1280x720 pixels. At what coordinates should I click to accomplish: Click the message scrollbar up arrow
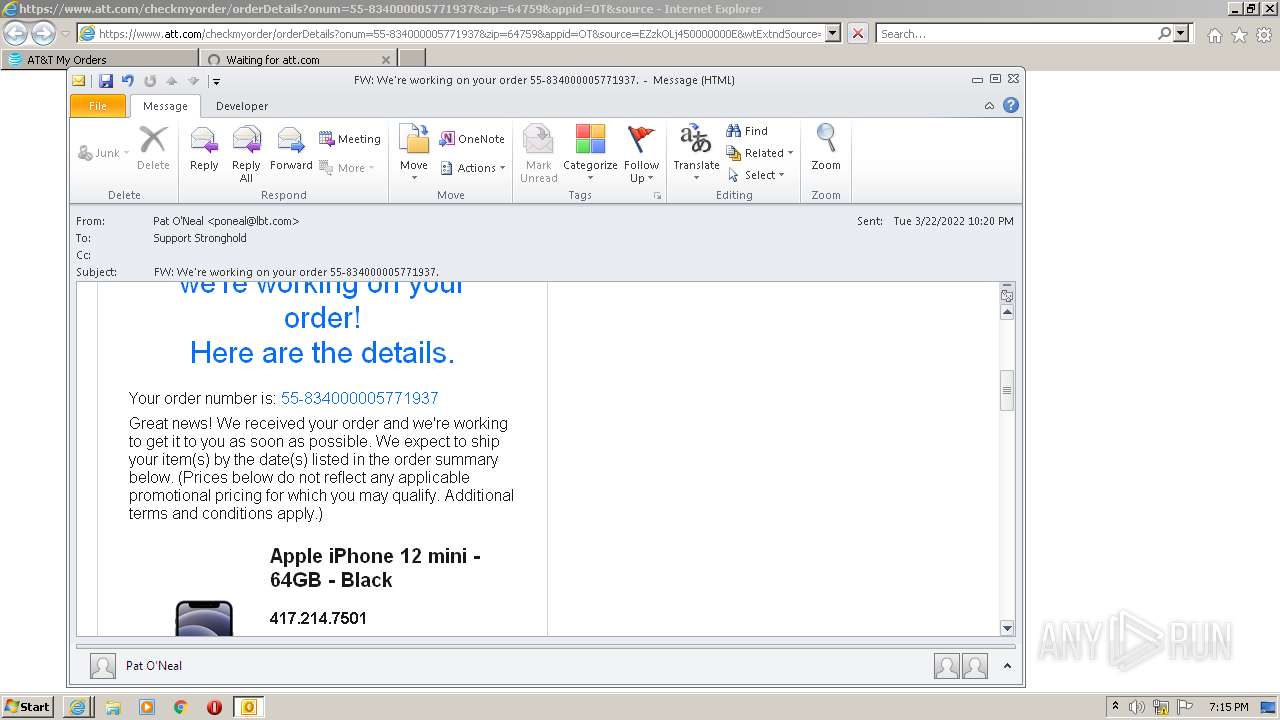1007,313
